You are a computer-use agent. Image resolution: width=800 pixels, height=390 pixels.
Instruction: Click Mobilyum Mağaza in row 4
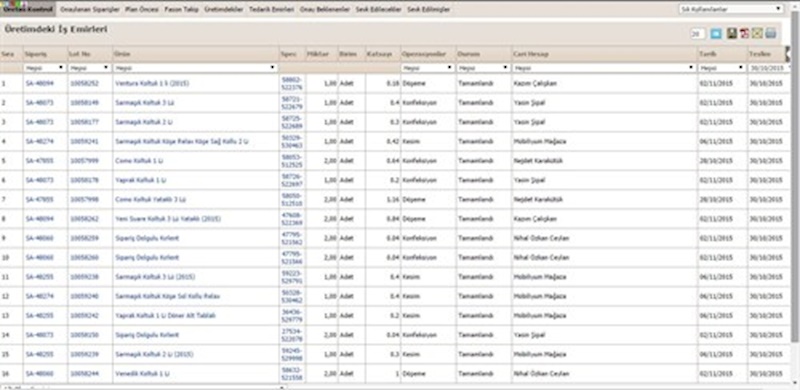click(540, 141)
